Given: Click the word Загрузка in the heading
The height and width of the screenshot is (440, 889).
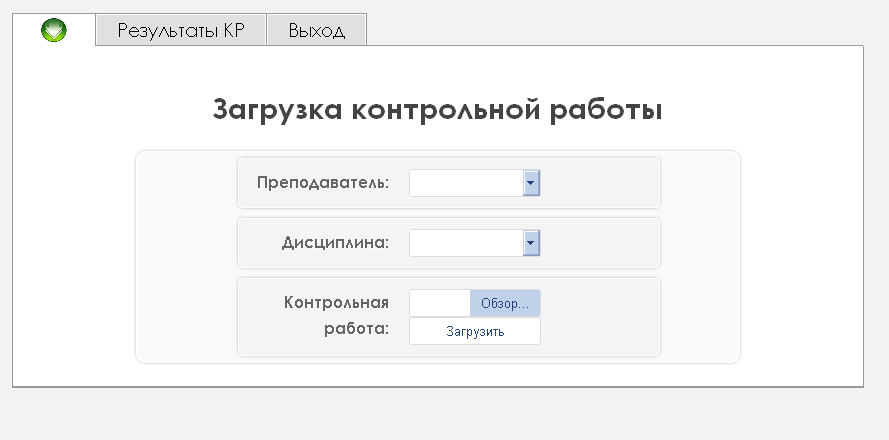Looking at the screenshot, I should 277,110.
